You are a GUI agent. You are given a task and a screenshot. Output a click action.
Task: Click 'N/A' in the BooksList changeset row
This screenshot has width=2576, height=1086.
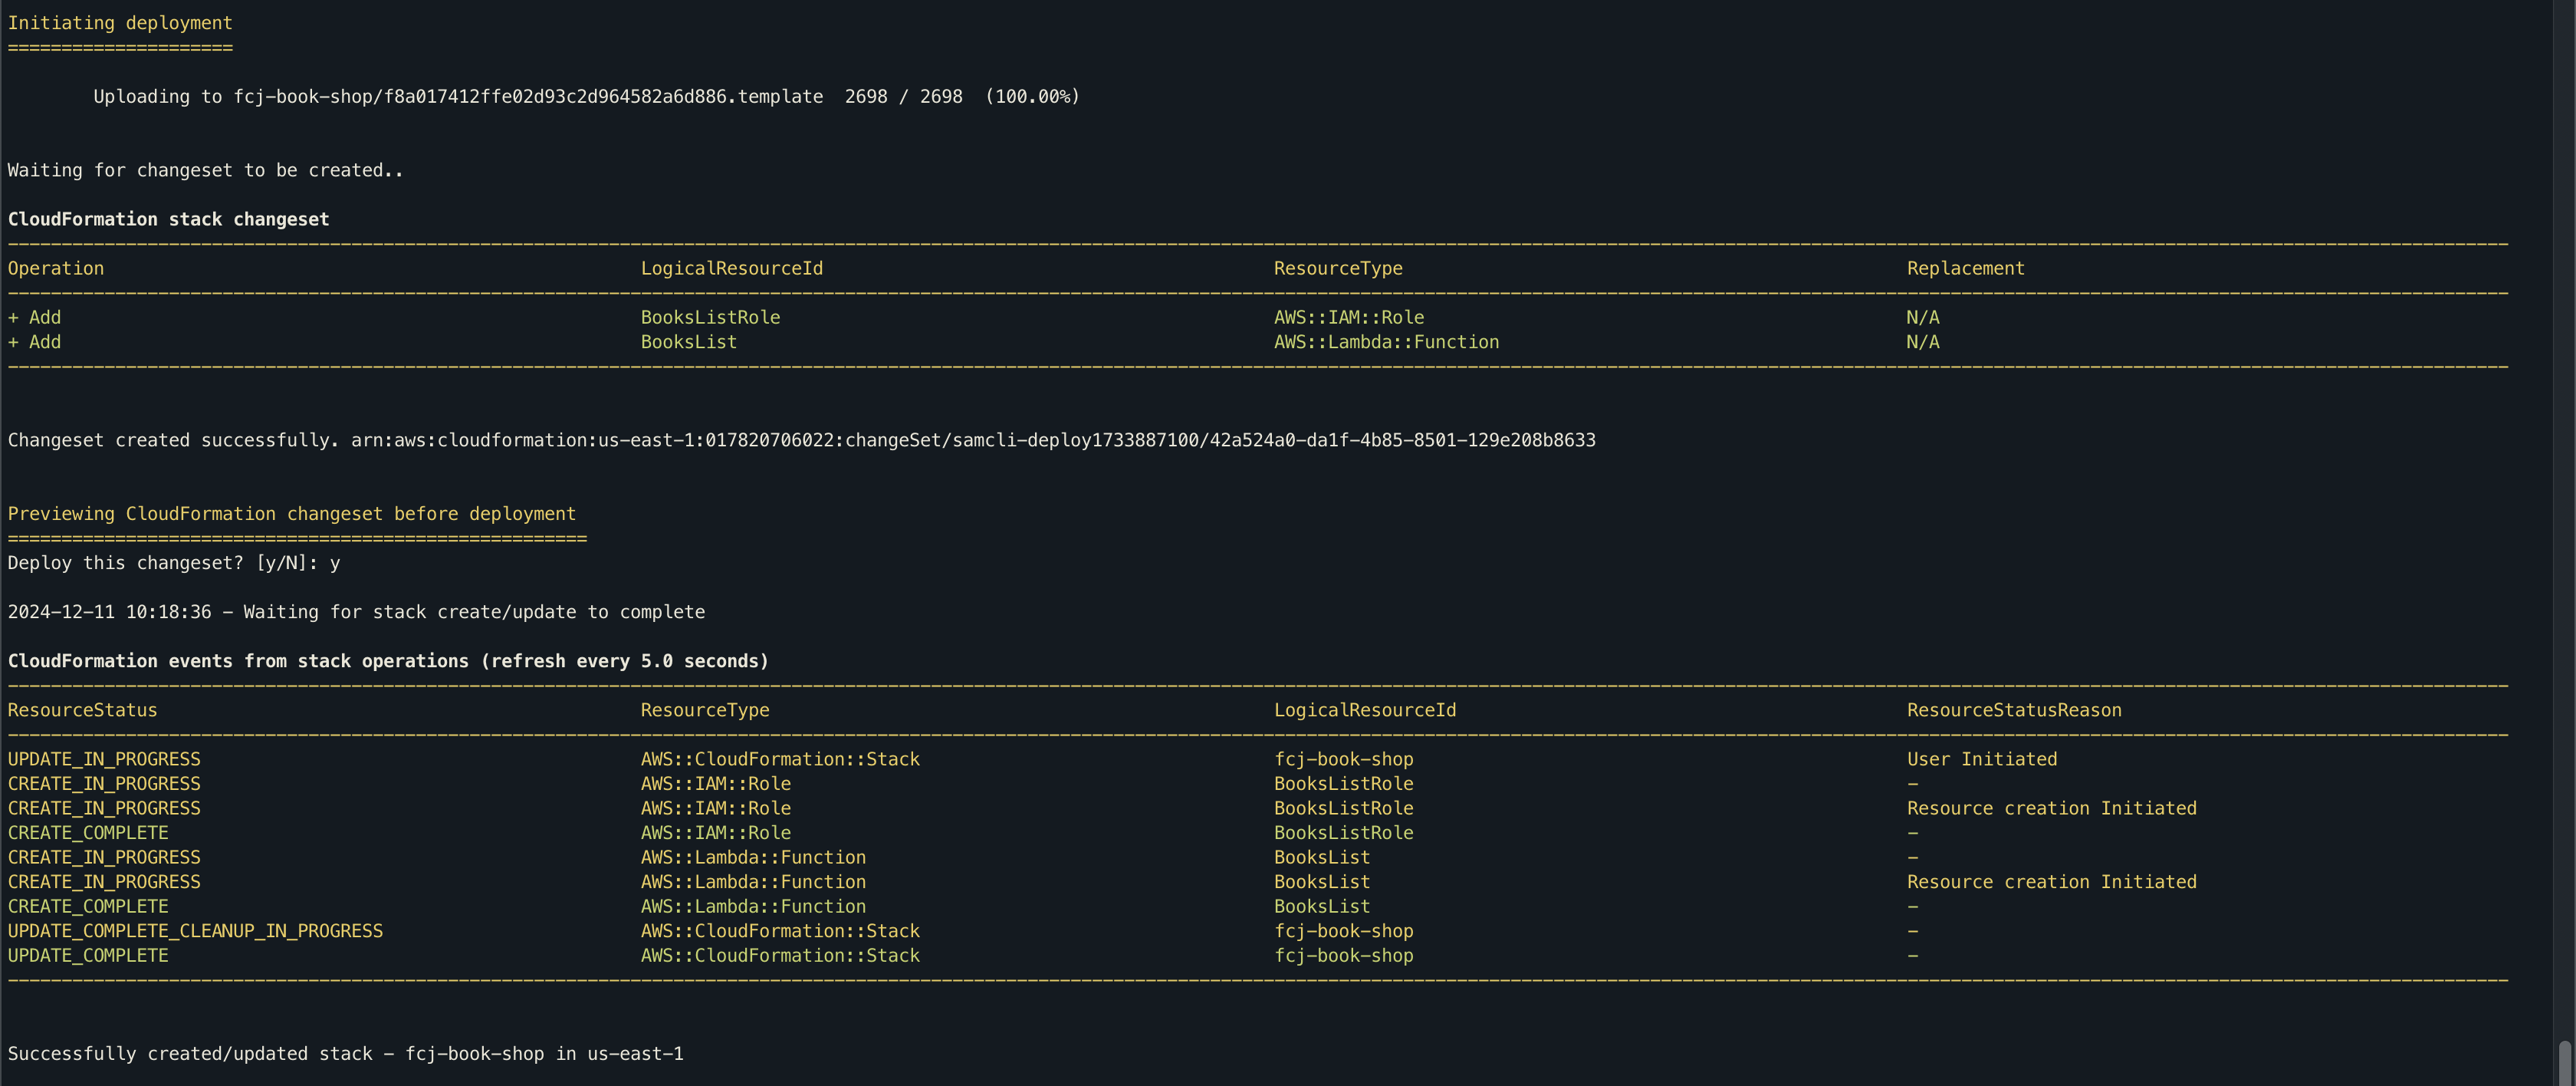(x=1923, y=343)
